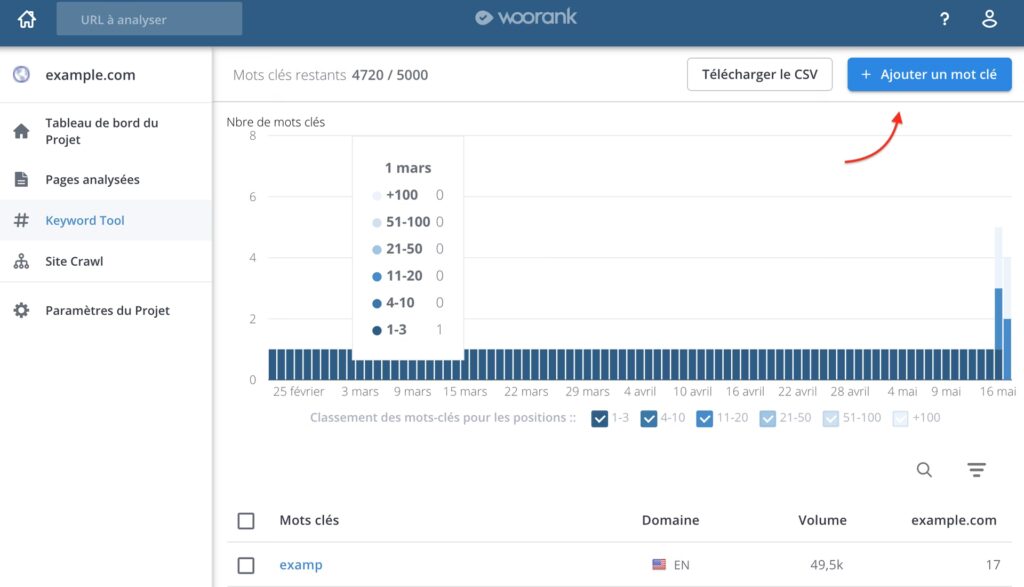The height and width of the screenshot is (587, 1024).
Task: Enable the +100 positions checkbox
Action: point(900,418)
